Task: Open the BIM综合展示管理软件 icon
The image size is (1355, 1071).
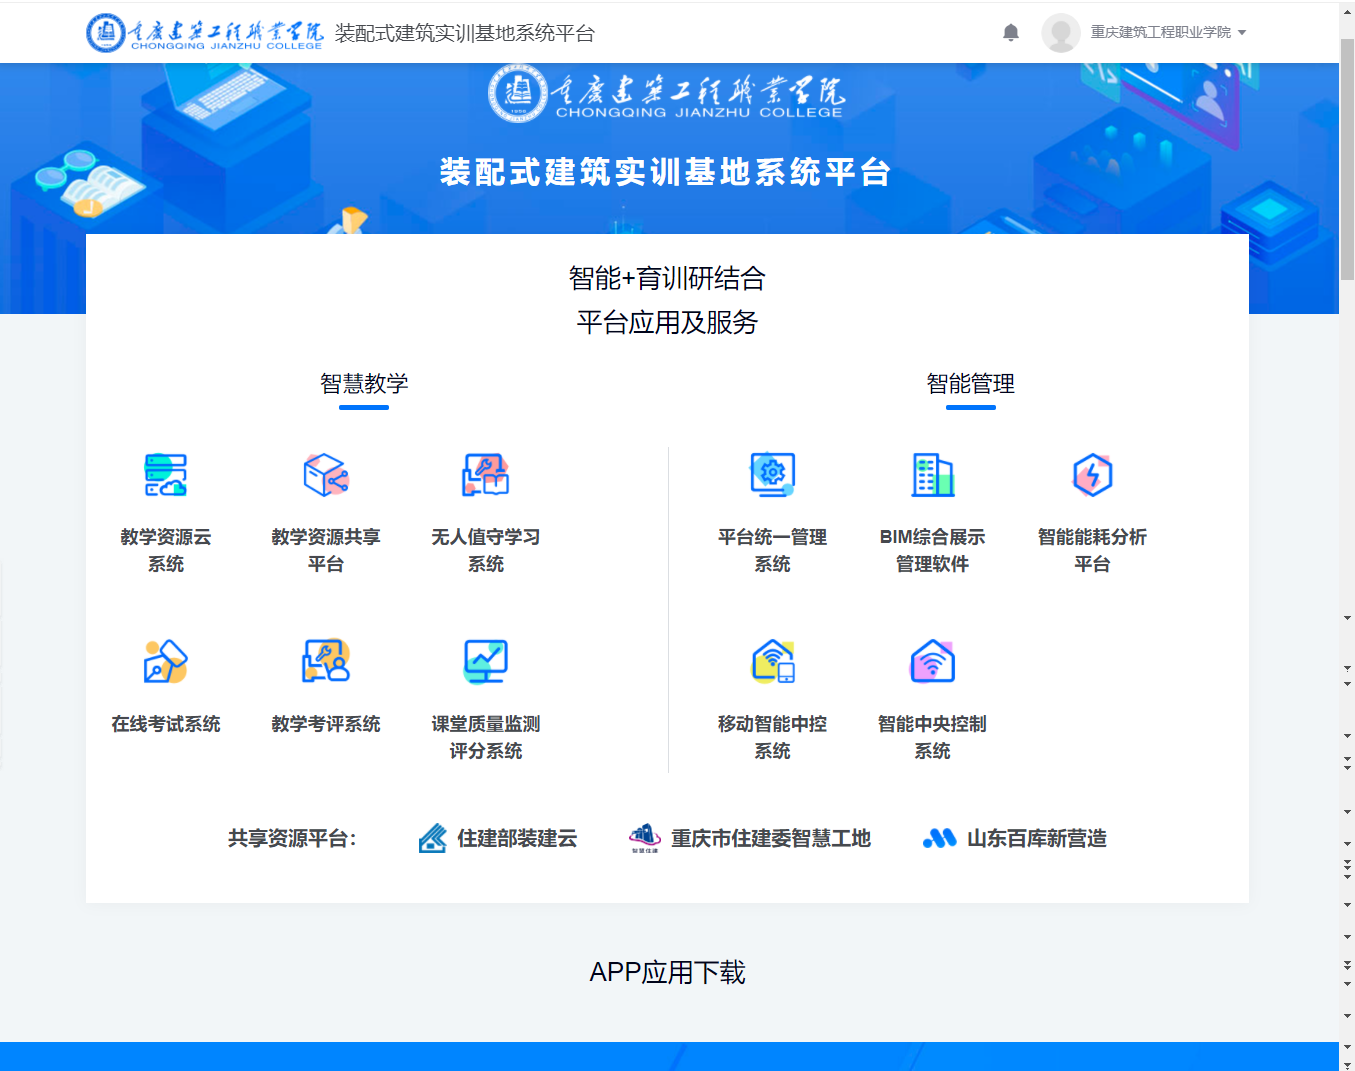Action: pos(932,475)
